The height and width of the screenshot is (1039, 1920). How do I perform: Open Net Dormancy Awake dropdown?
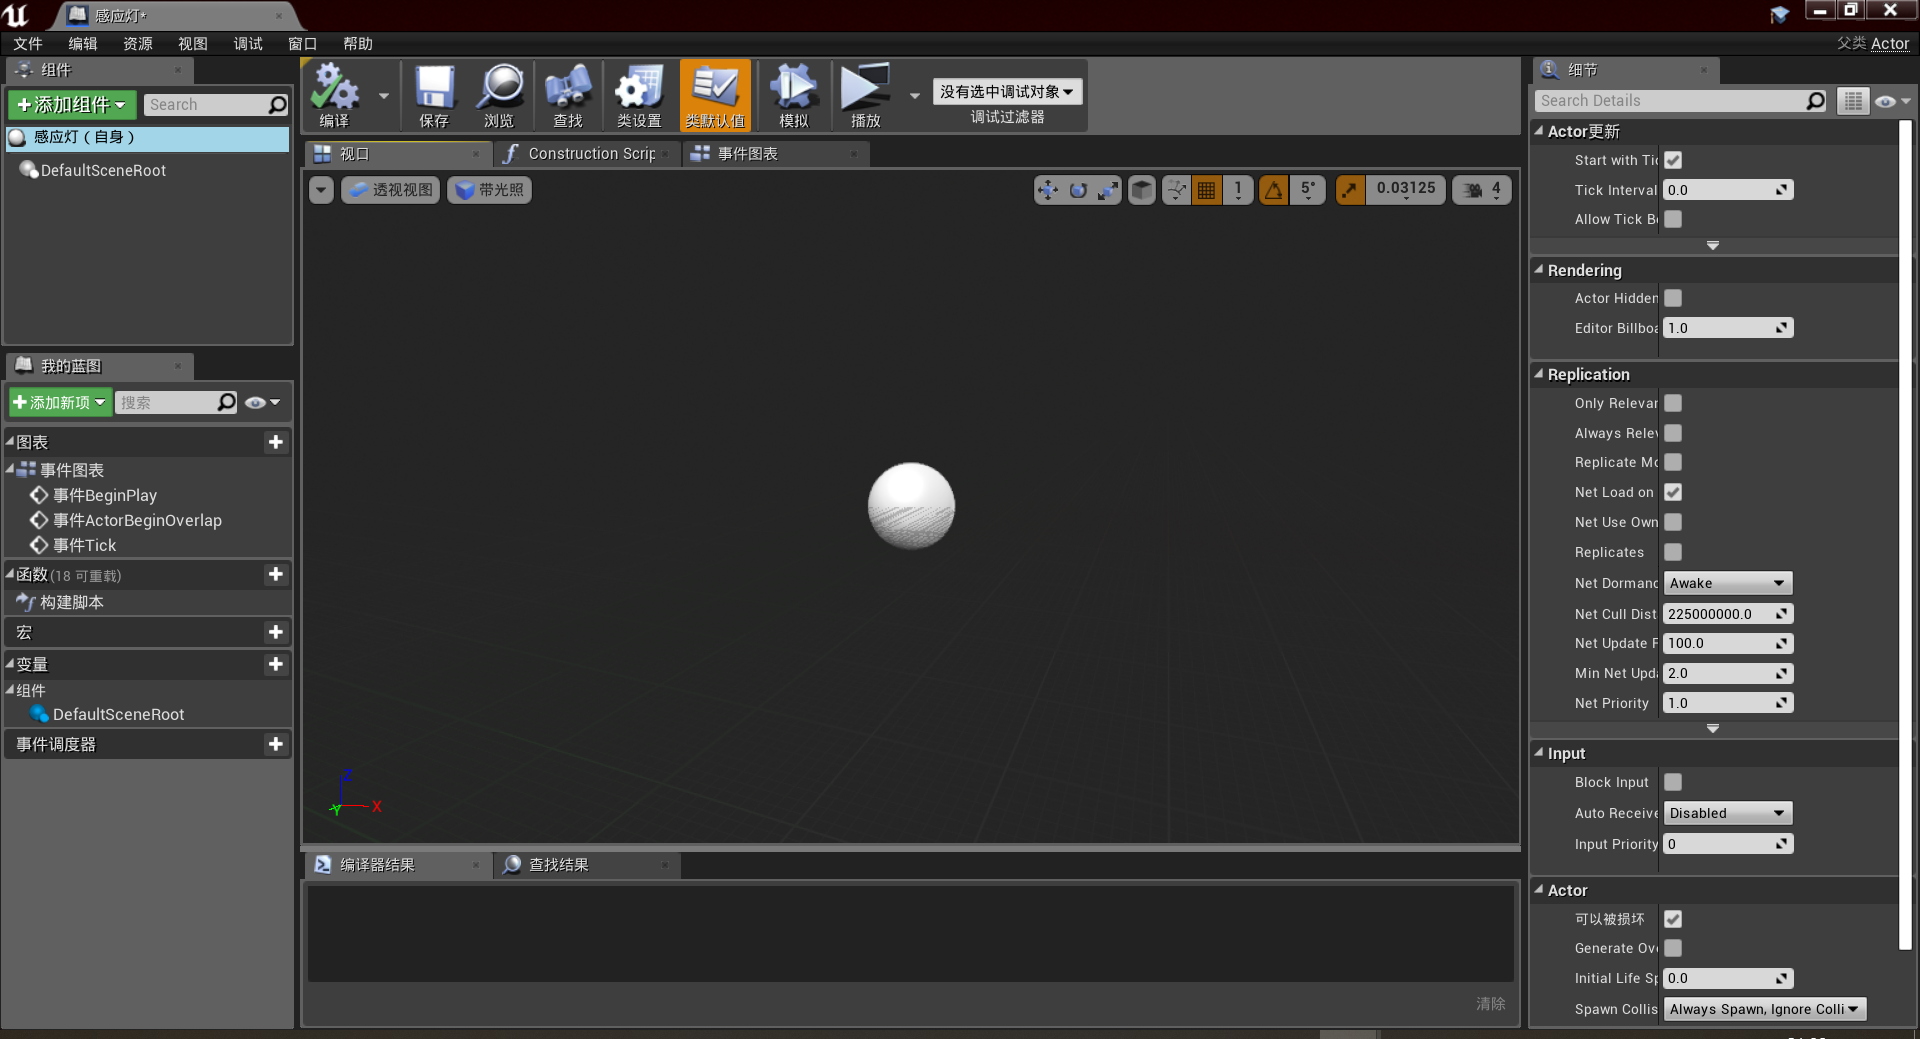(x=1727, y=583)
